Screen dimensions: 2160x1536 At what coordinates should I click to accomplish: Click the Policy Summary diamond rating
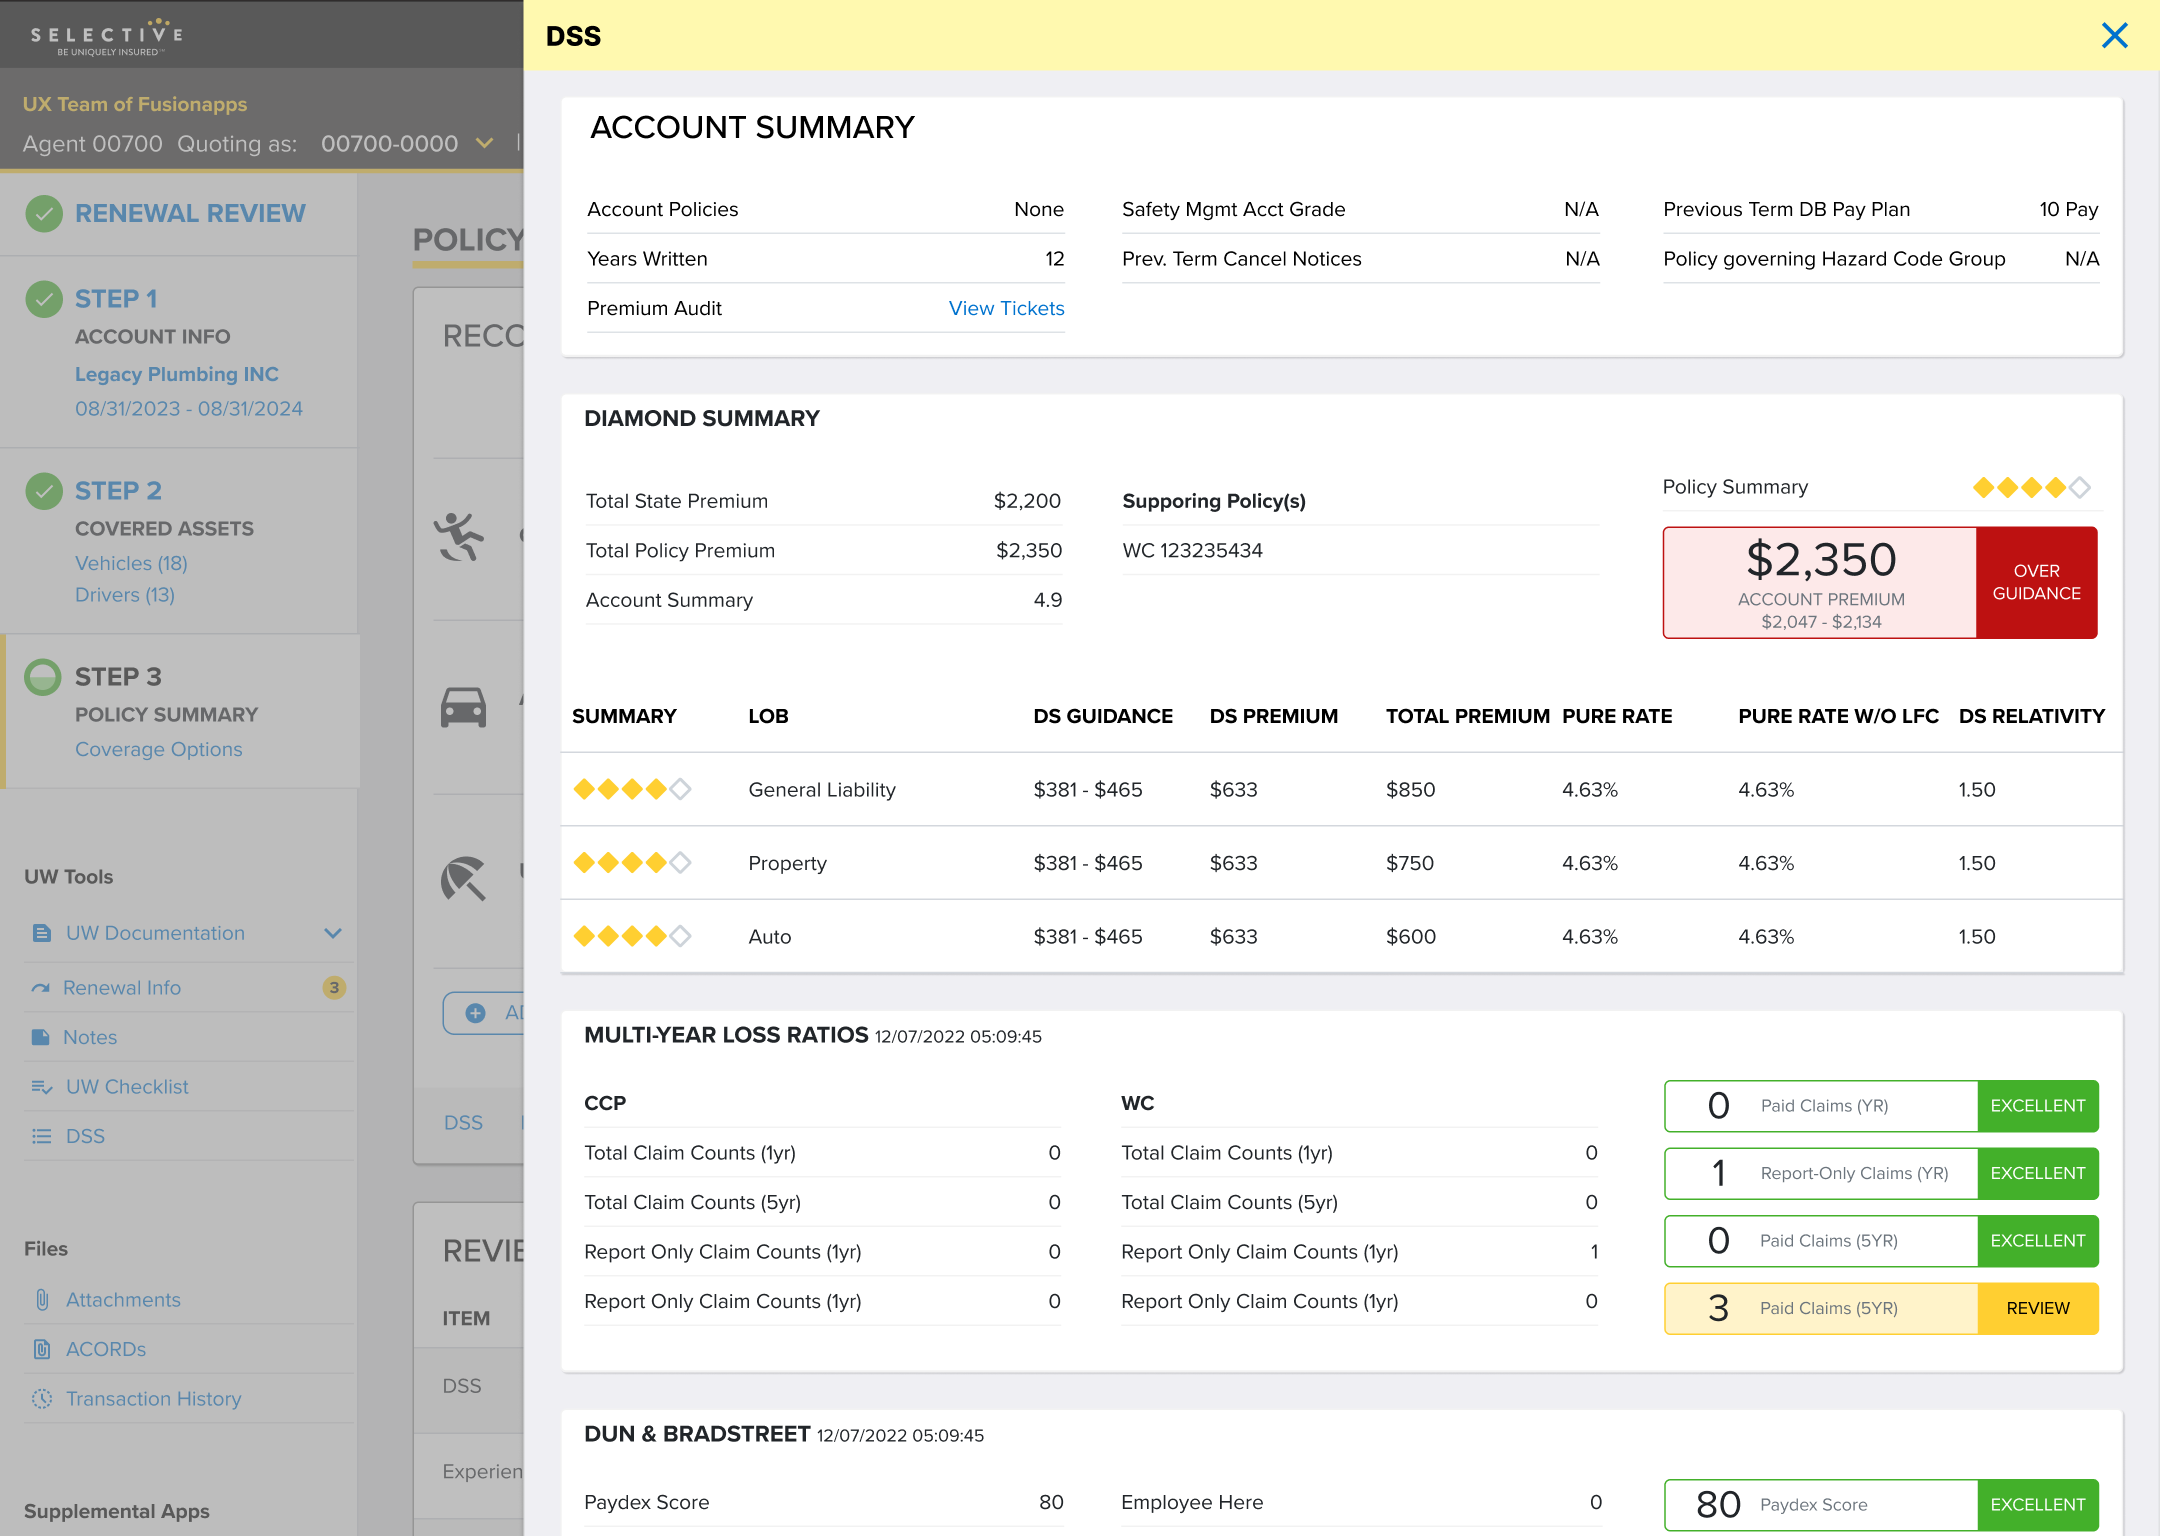(2032, 488)
